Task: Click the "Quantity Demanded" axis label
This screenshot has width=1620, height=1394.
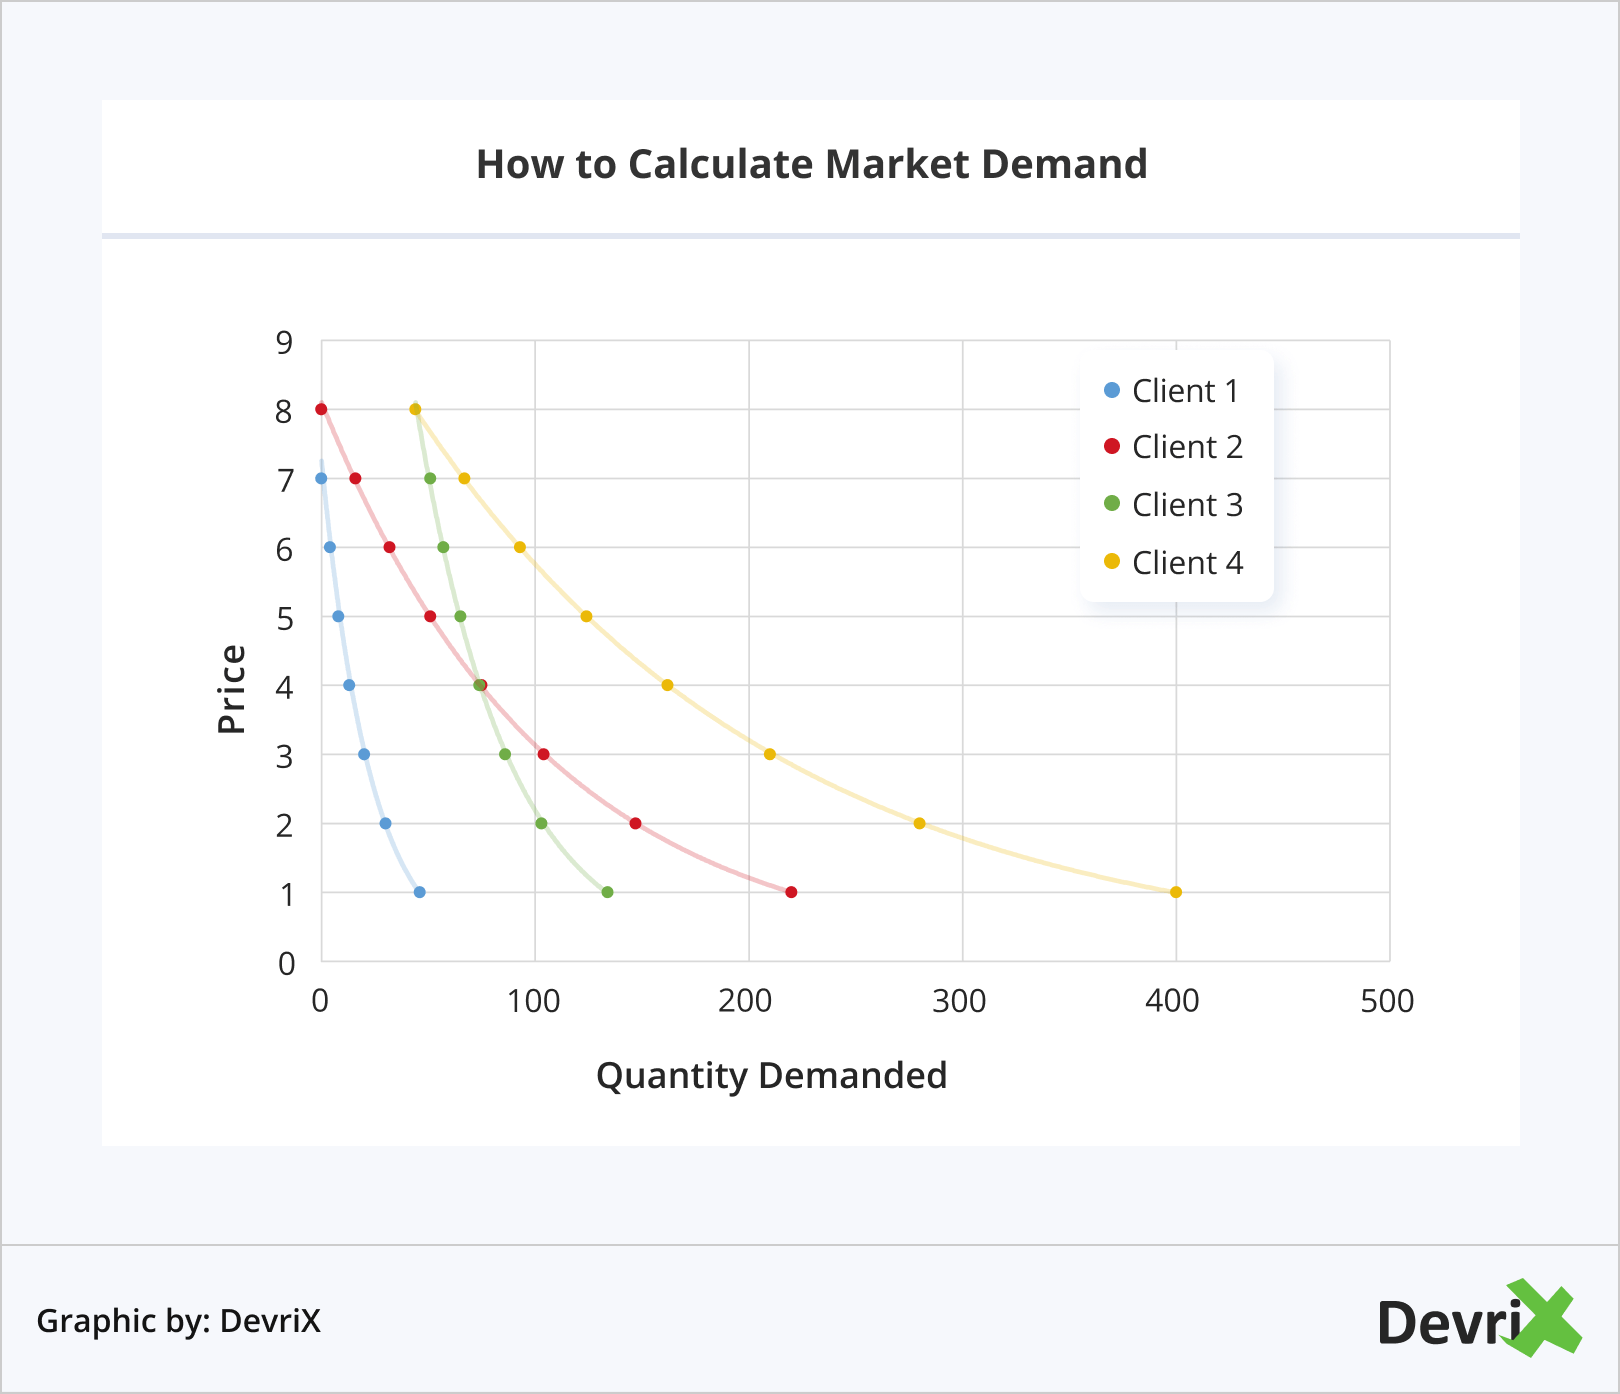Action: [771, 1075]
